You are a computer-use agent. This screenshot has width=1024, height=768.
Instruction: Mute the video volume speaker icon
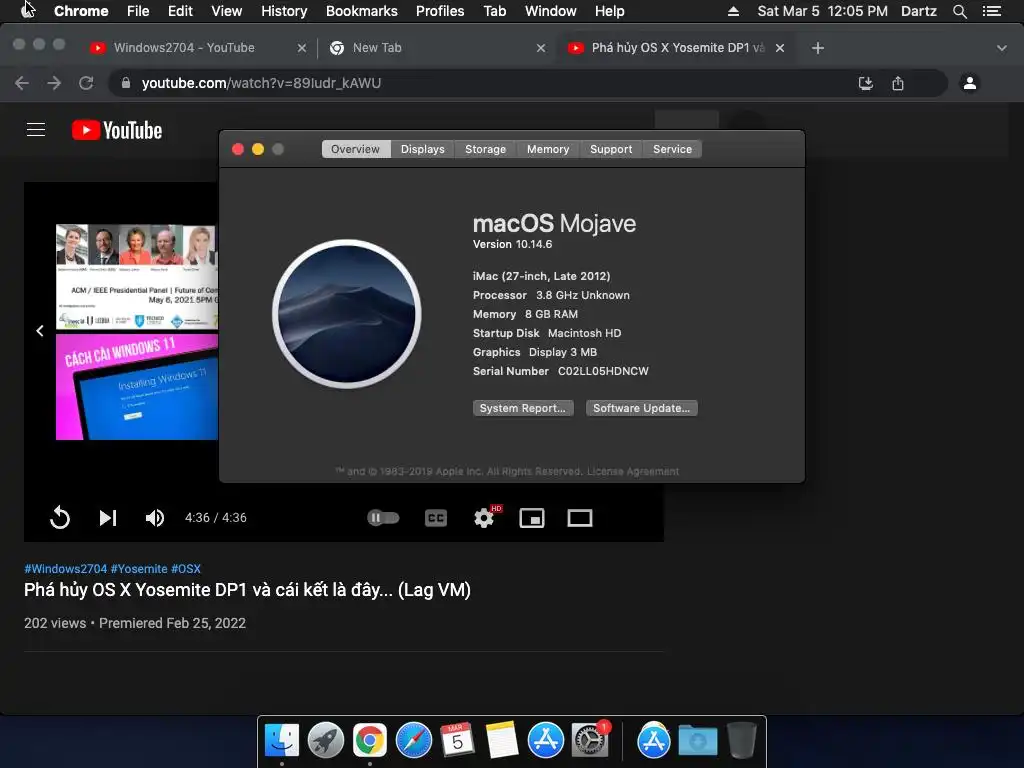(x=155, y=518)
